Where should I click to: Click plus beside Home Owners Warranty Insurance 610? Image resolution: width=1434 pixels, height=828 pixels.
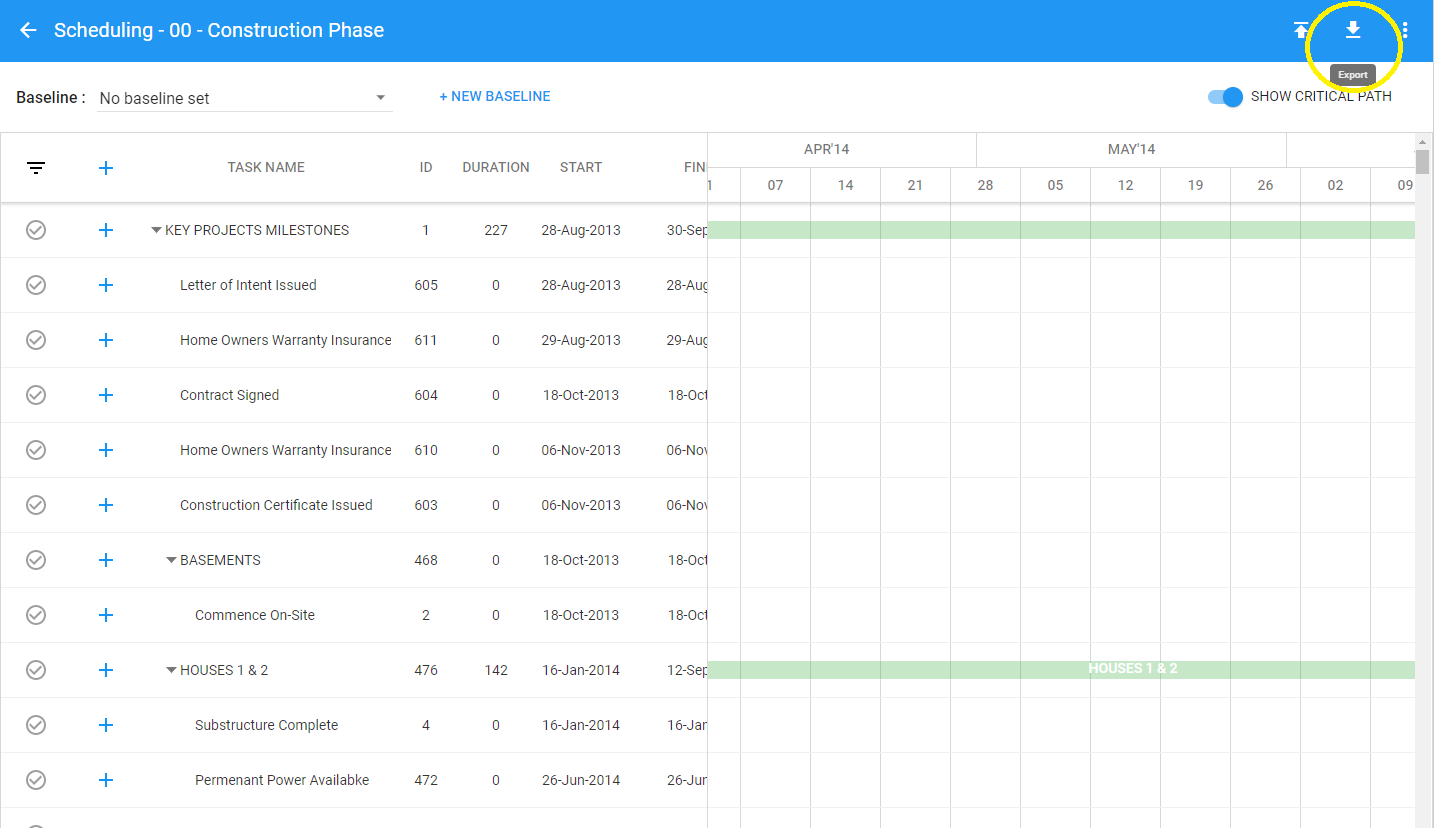(x=106, y=450)
